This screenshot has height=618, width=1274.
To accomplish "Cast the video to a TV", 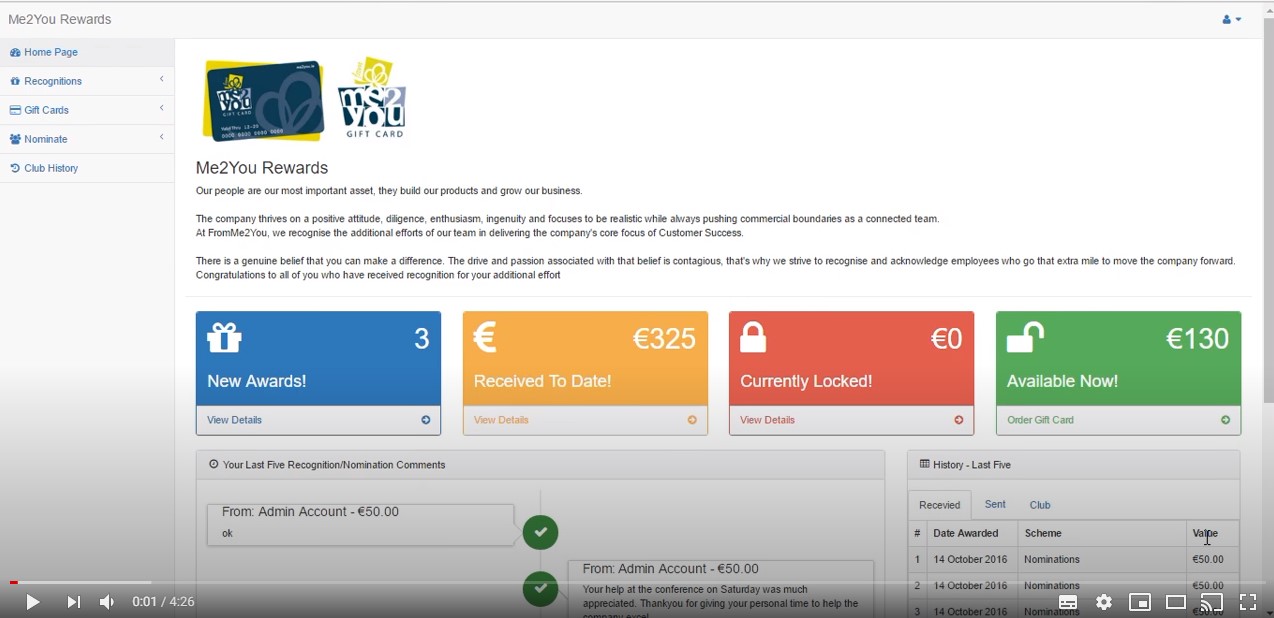I will tap(1212, 602).
